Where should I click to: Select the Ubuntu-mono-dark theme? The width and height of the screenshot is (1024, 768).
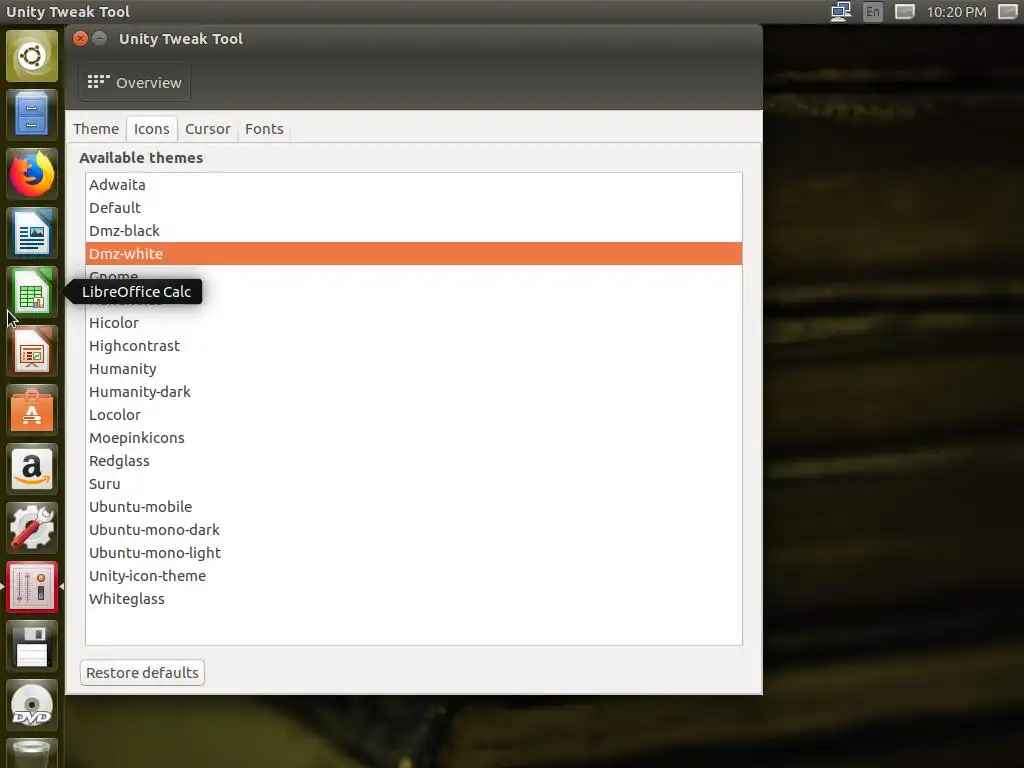click(x=414, y=530)
